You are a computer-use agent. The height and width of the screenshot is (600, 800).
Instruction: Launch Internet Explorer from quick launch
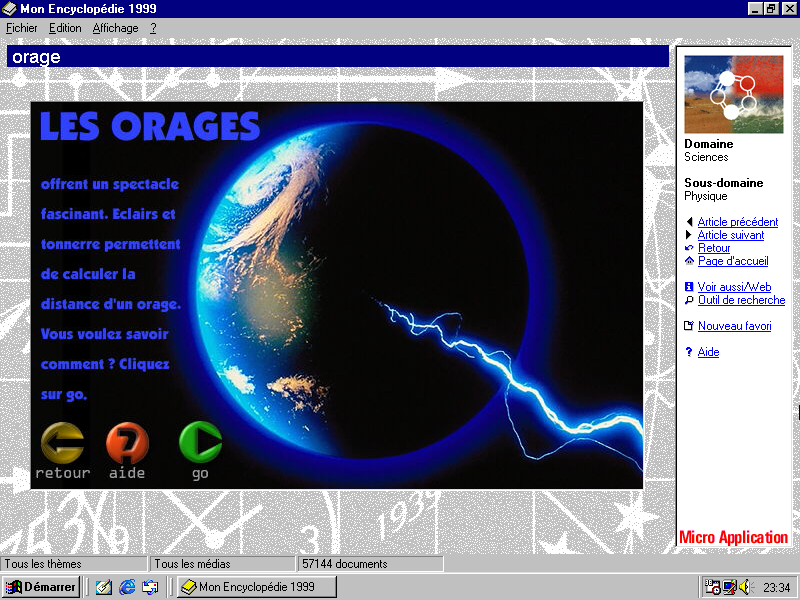(127, 587)
